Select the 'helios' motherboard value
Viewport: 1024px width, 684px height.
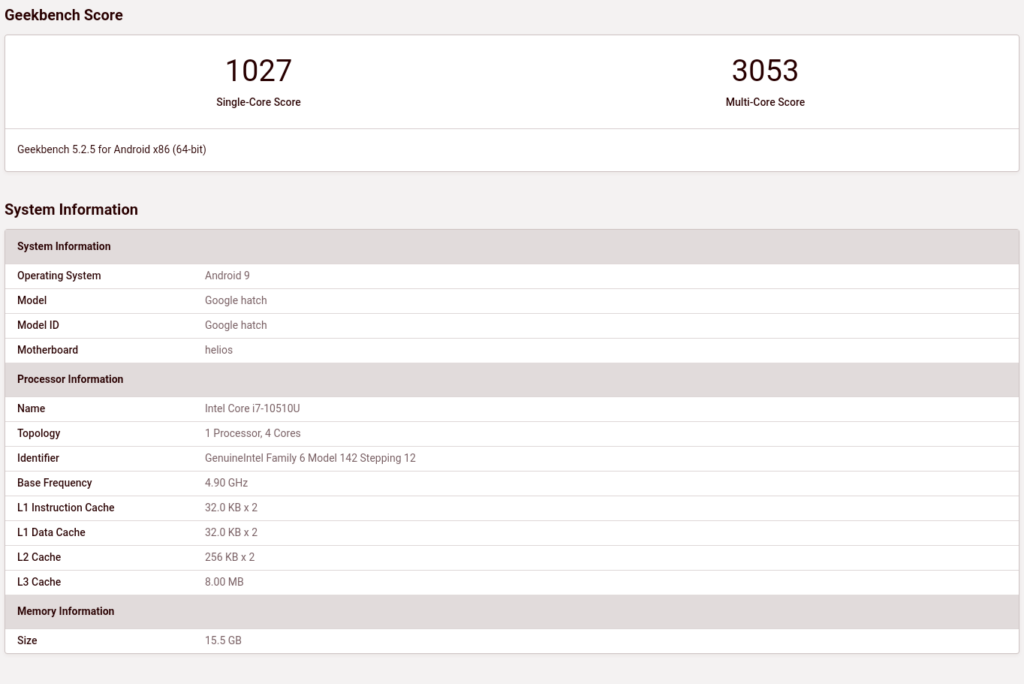[219, 350]
